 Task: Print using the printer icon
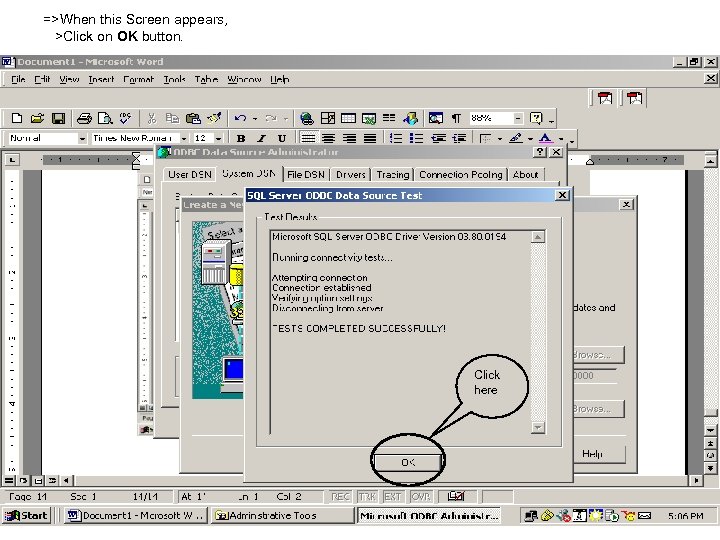pyautogui.click(x=84, y=118)
